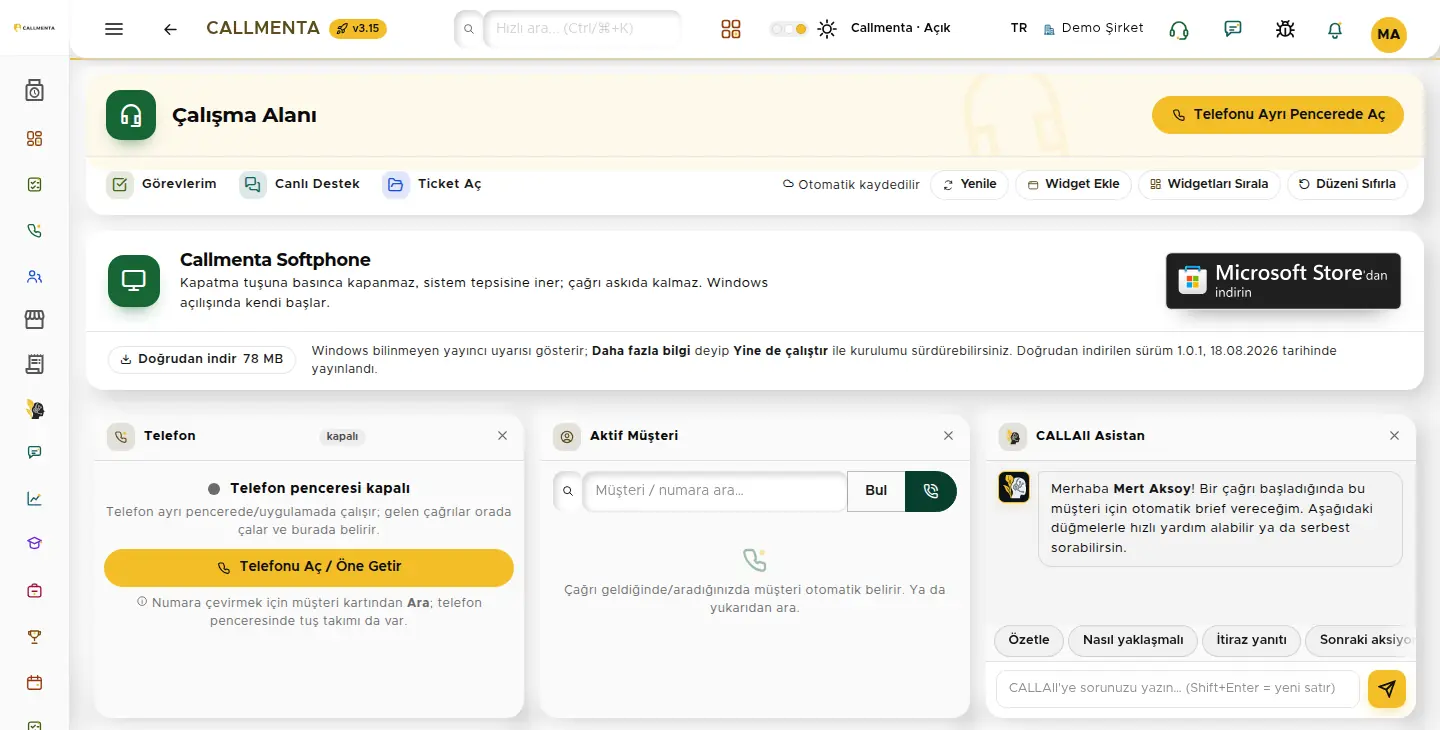
Task: Open the apps grid in the top bar
Action: (731, 29)
